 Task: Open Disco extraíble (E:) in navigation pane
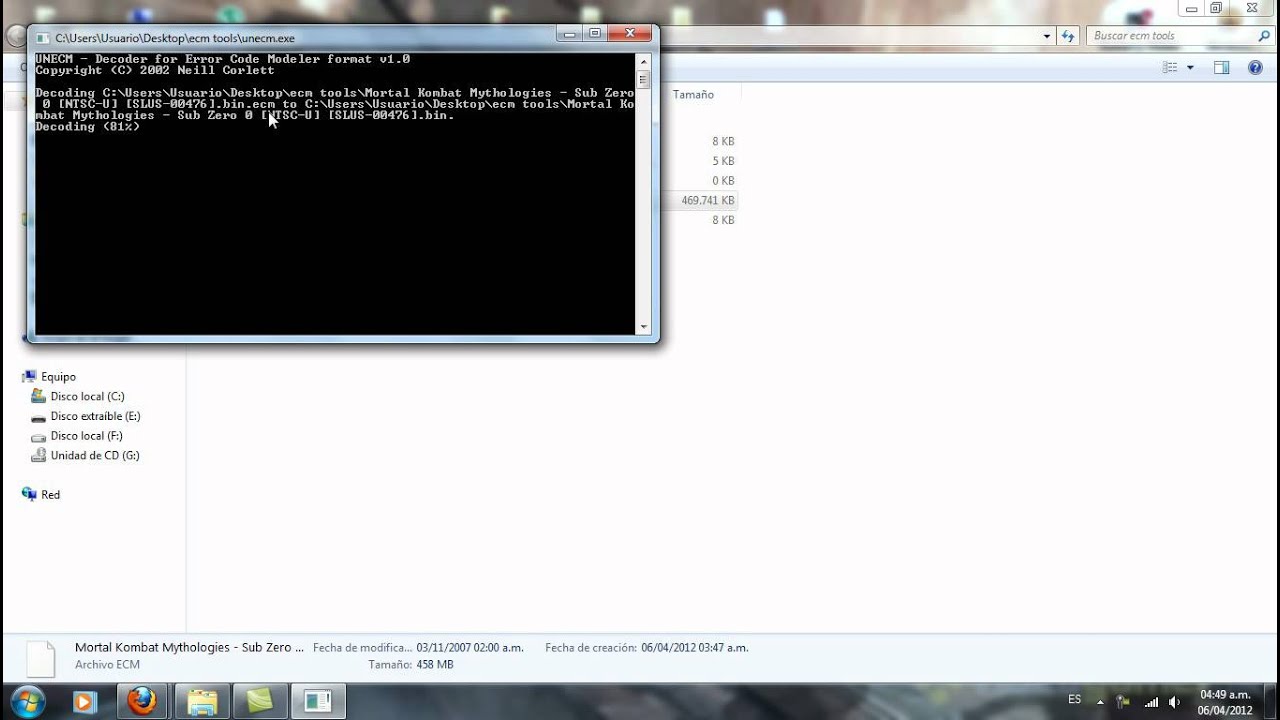pos(95,416)
